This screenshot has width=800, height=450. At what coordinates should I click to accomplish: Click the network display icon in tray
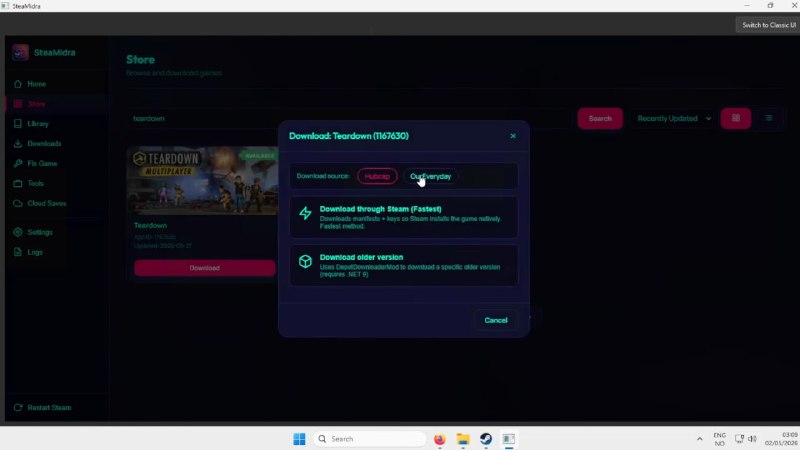coord(739,439)
